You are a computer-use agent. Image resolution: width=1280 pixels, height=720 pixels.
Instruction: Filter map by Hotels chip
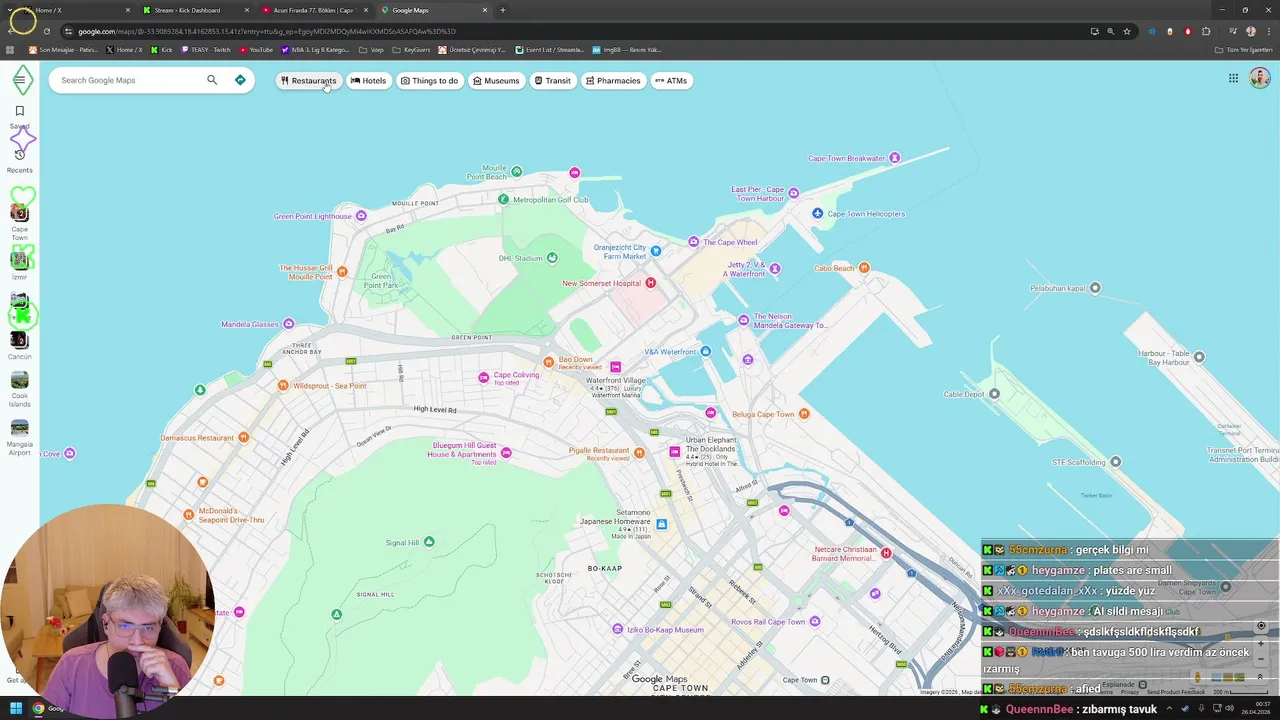368,80
